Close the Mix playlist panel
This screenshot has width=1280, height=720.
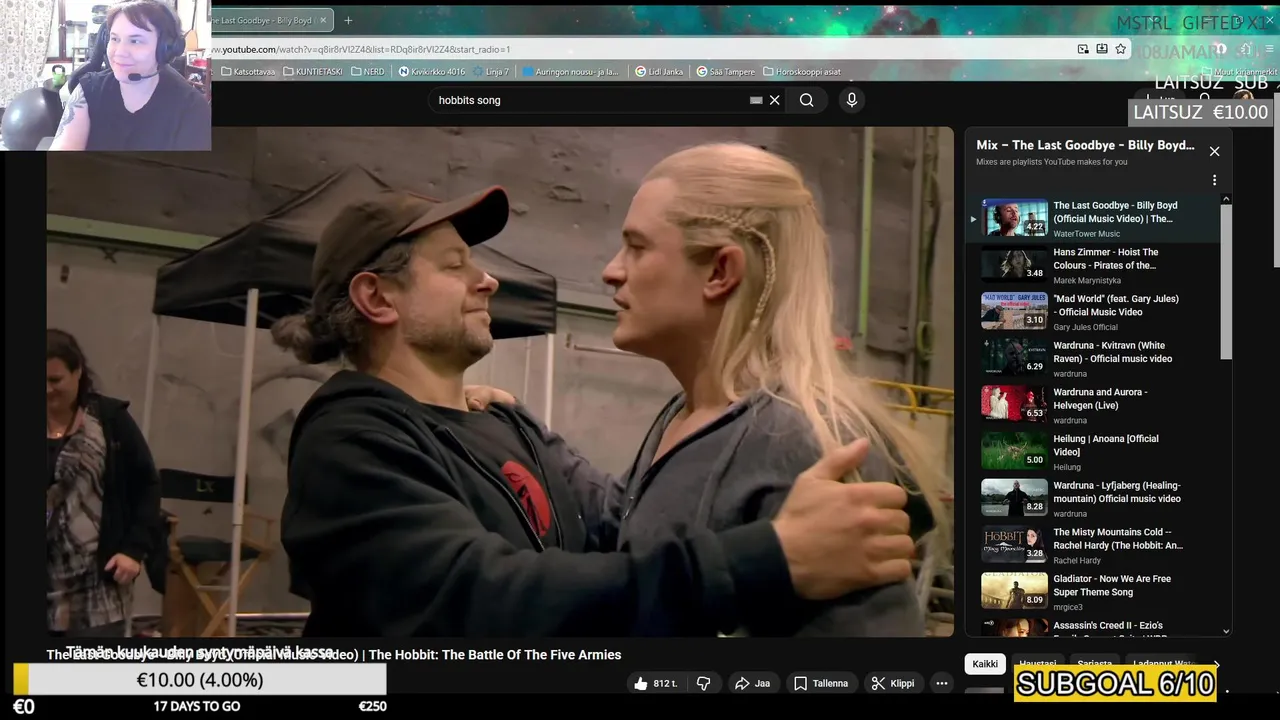pyautogui.click(x=1214, y=151)
